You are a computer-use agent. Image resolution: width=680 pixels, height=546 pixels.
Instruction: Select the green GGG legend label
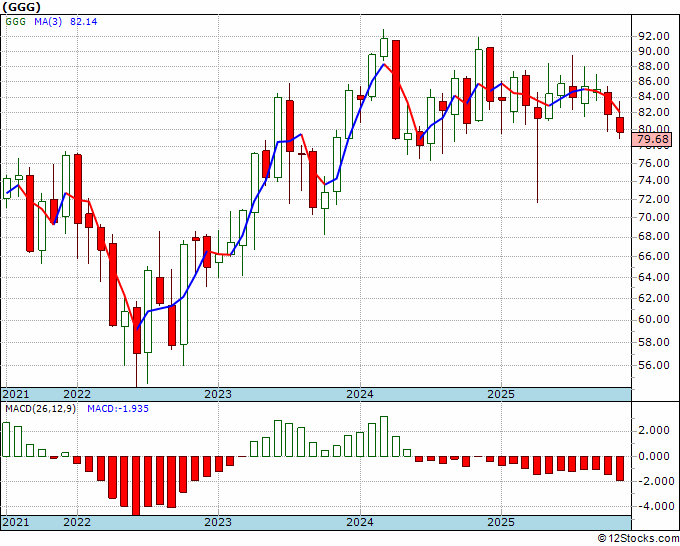coord(16,21)
